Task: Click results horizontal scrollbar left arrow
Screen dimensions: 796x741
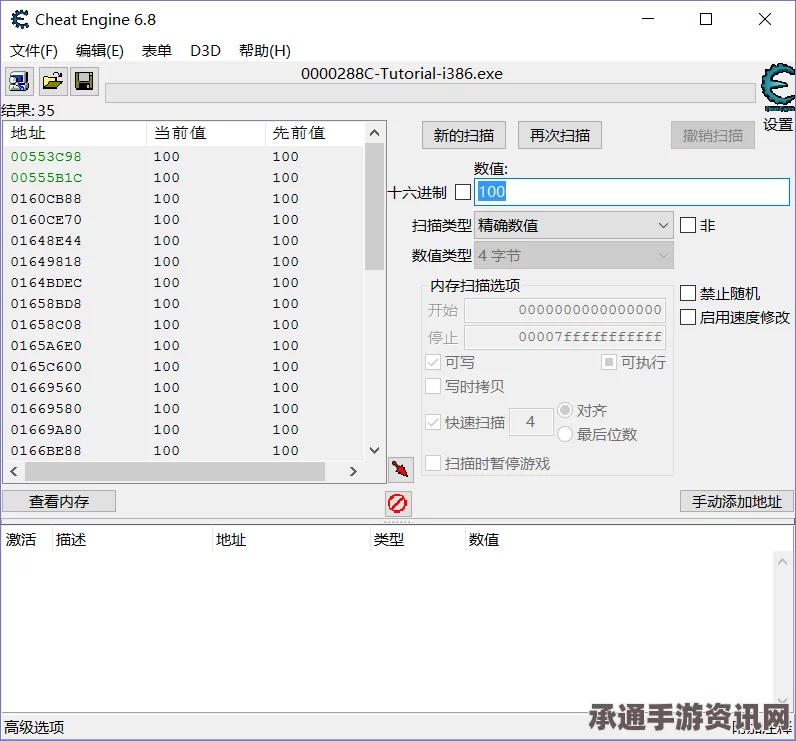Action: point(14,471)
